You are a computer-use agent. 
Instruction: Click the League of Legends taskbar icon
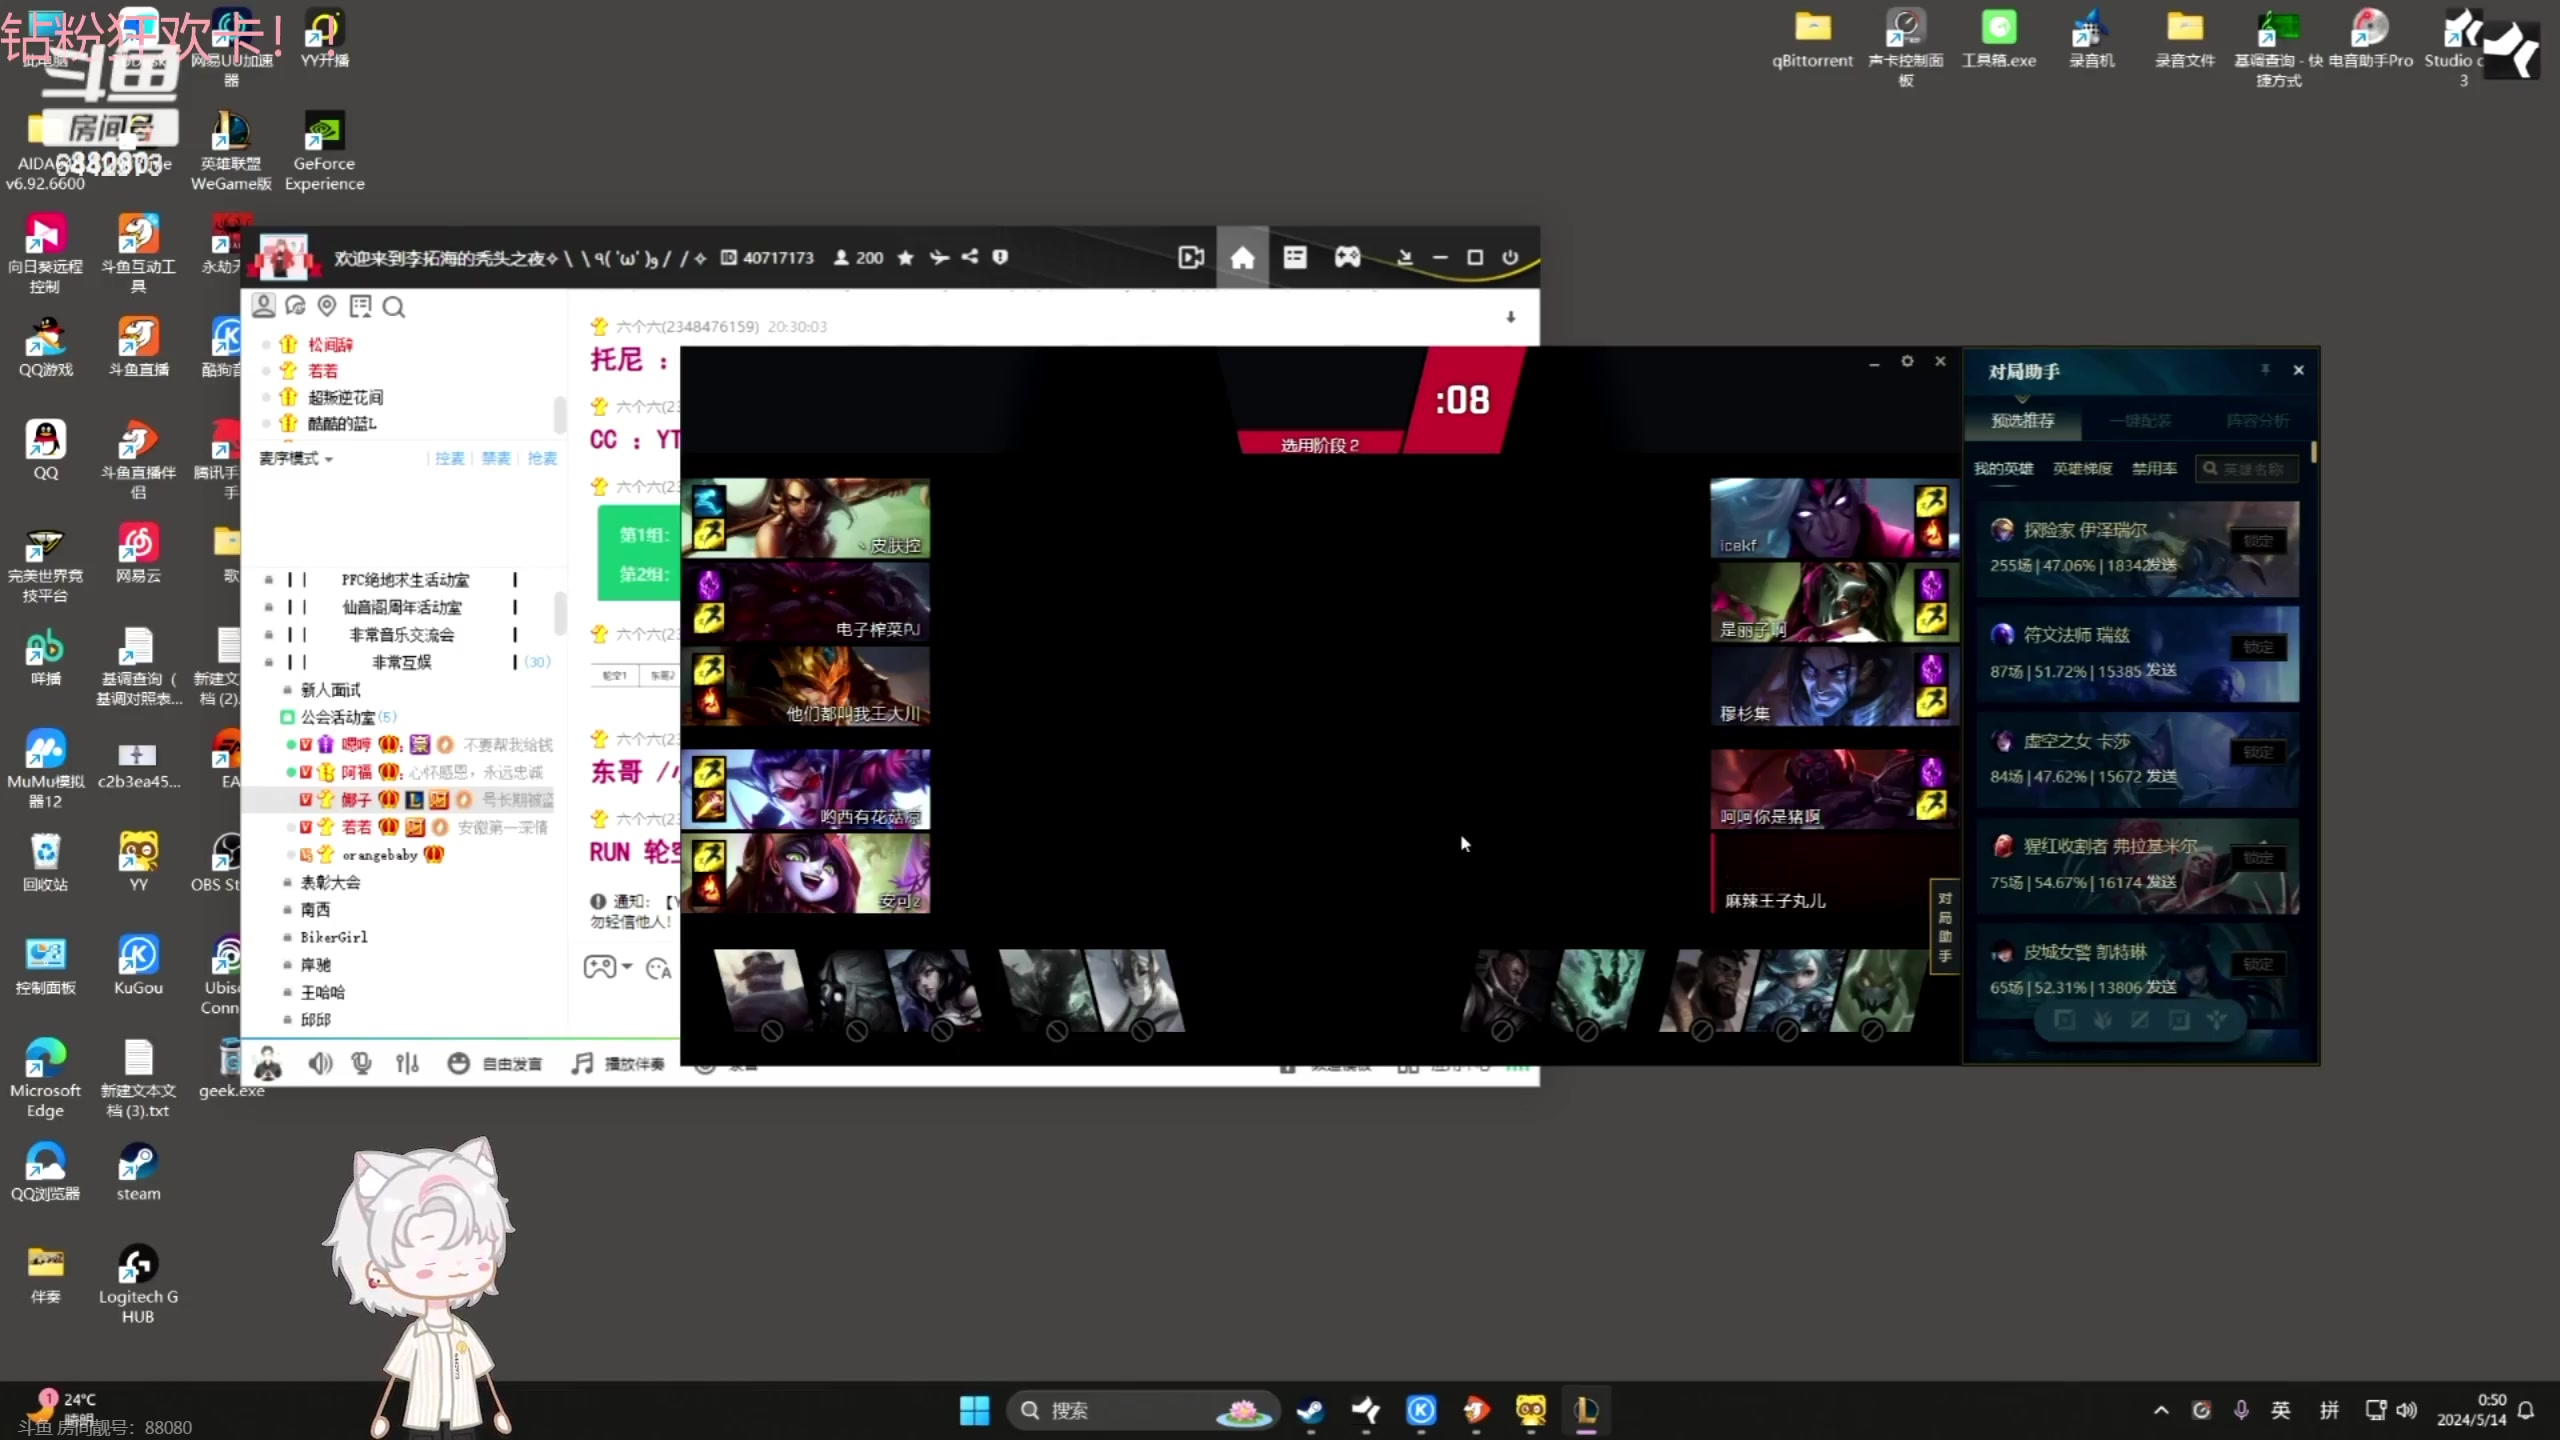click(x=1586, y=1410)
